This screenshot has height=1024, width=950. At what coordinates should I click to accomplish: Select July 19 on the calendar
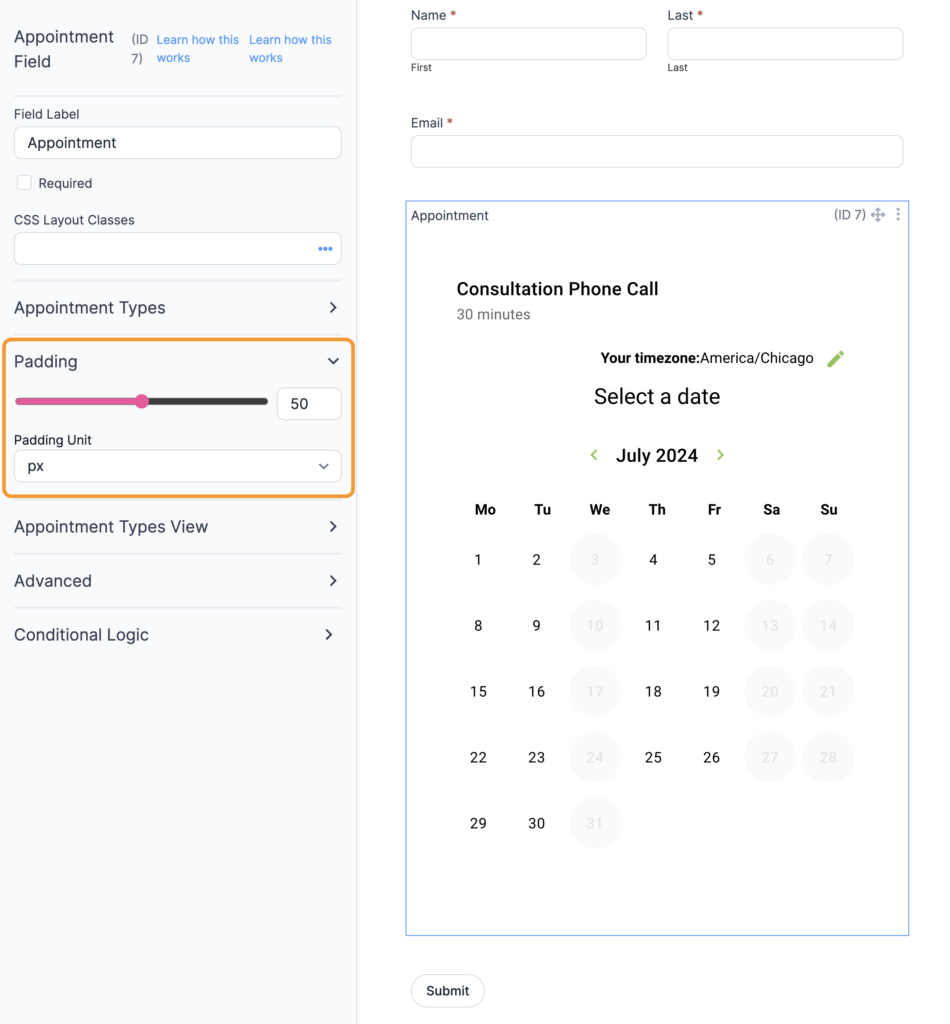click(712, 692)
